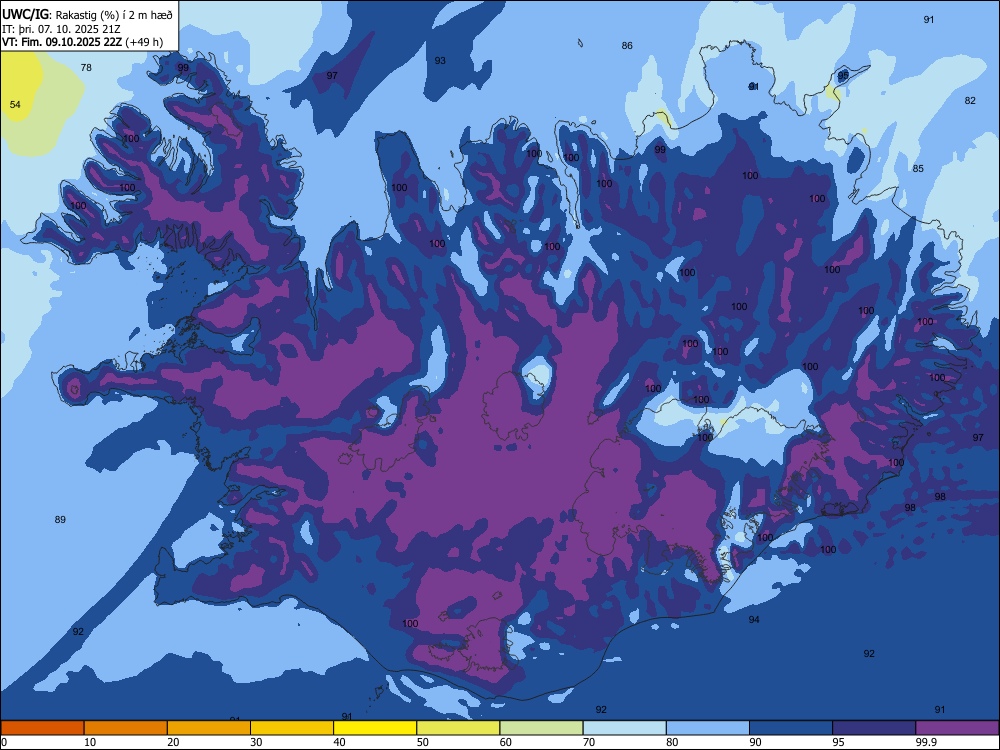The width and height of the screenshot is (1000, 750).
Task: Select the '86' humidity value on map
Action: tap(627, 45)
